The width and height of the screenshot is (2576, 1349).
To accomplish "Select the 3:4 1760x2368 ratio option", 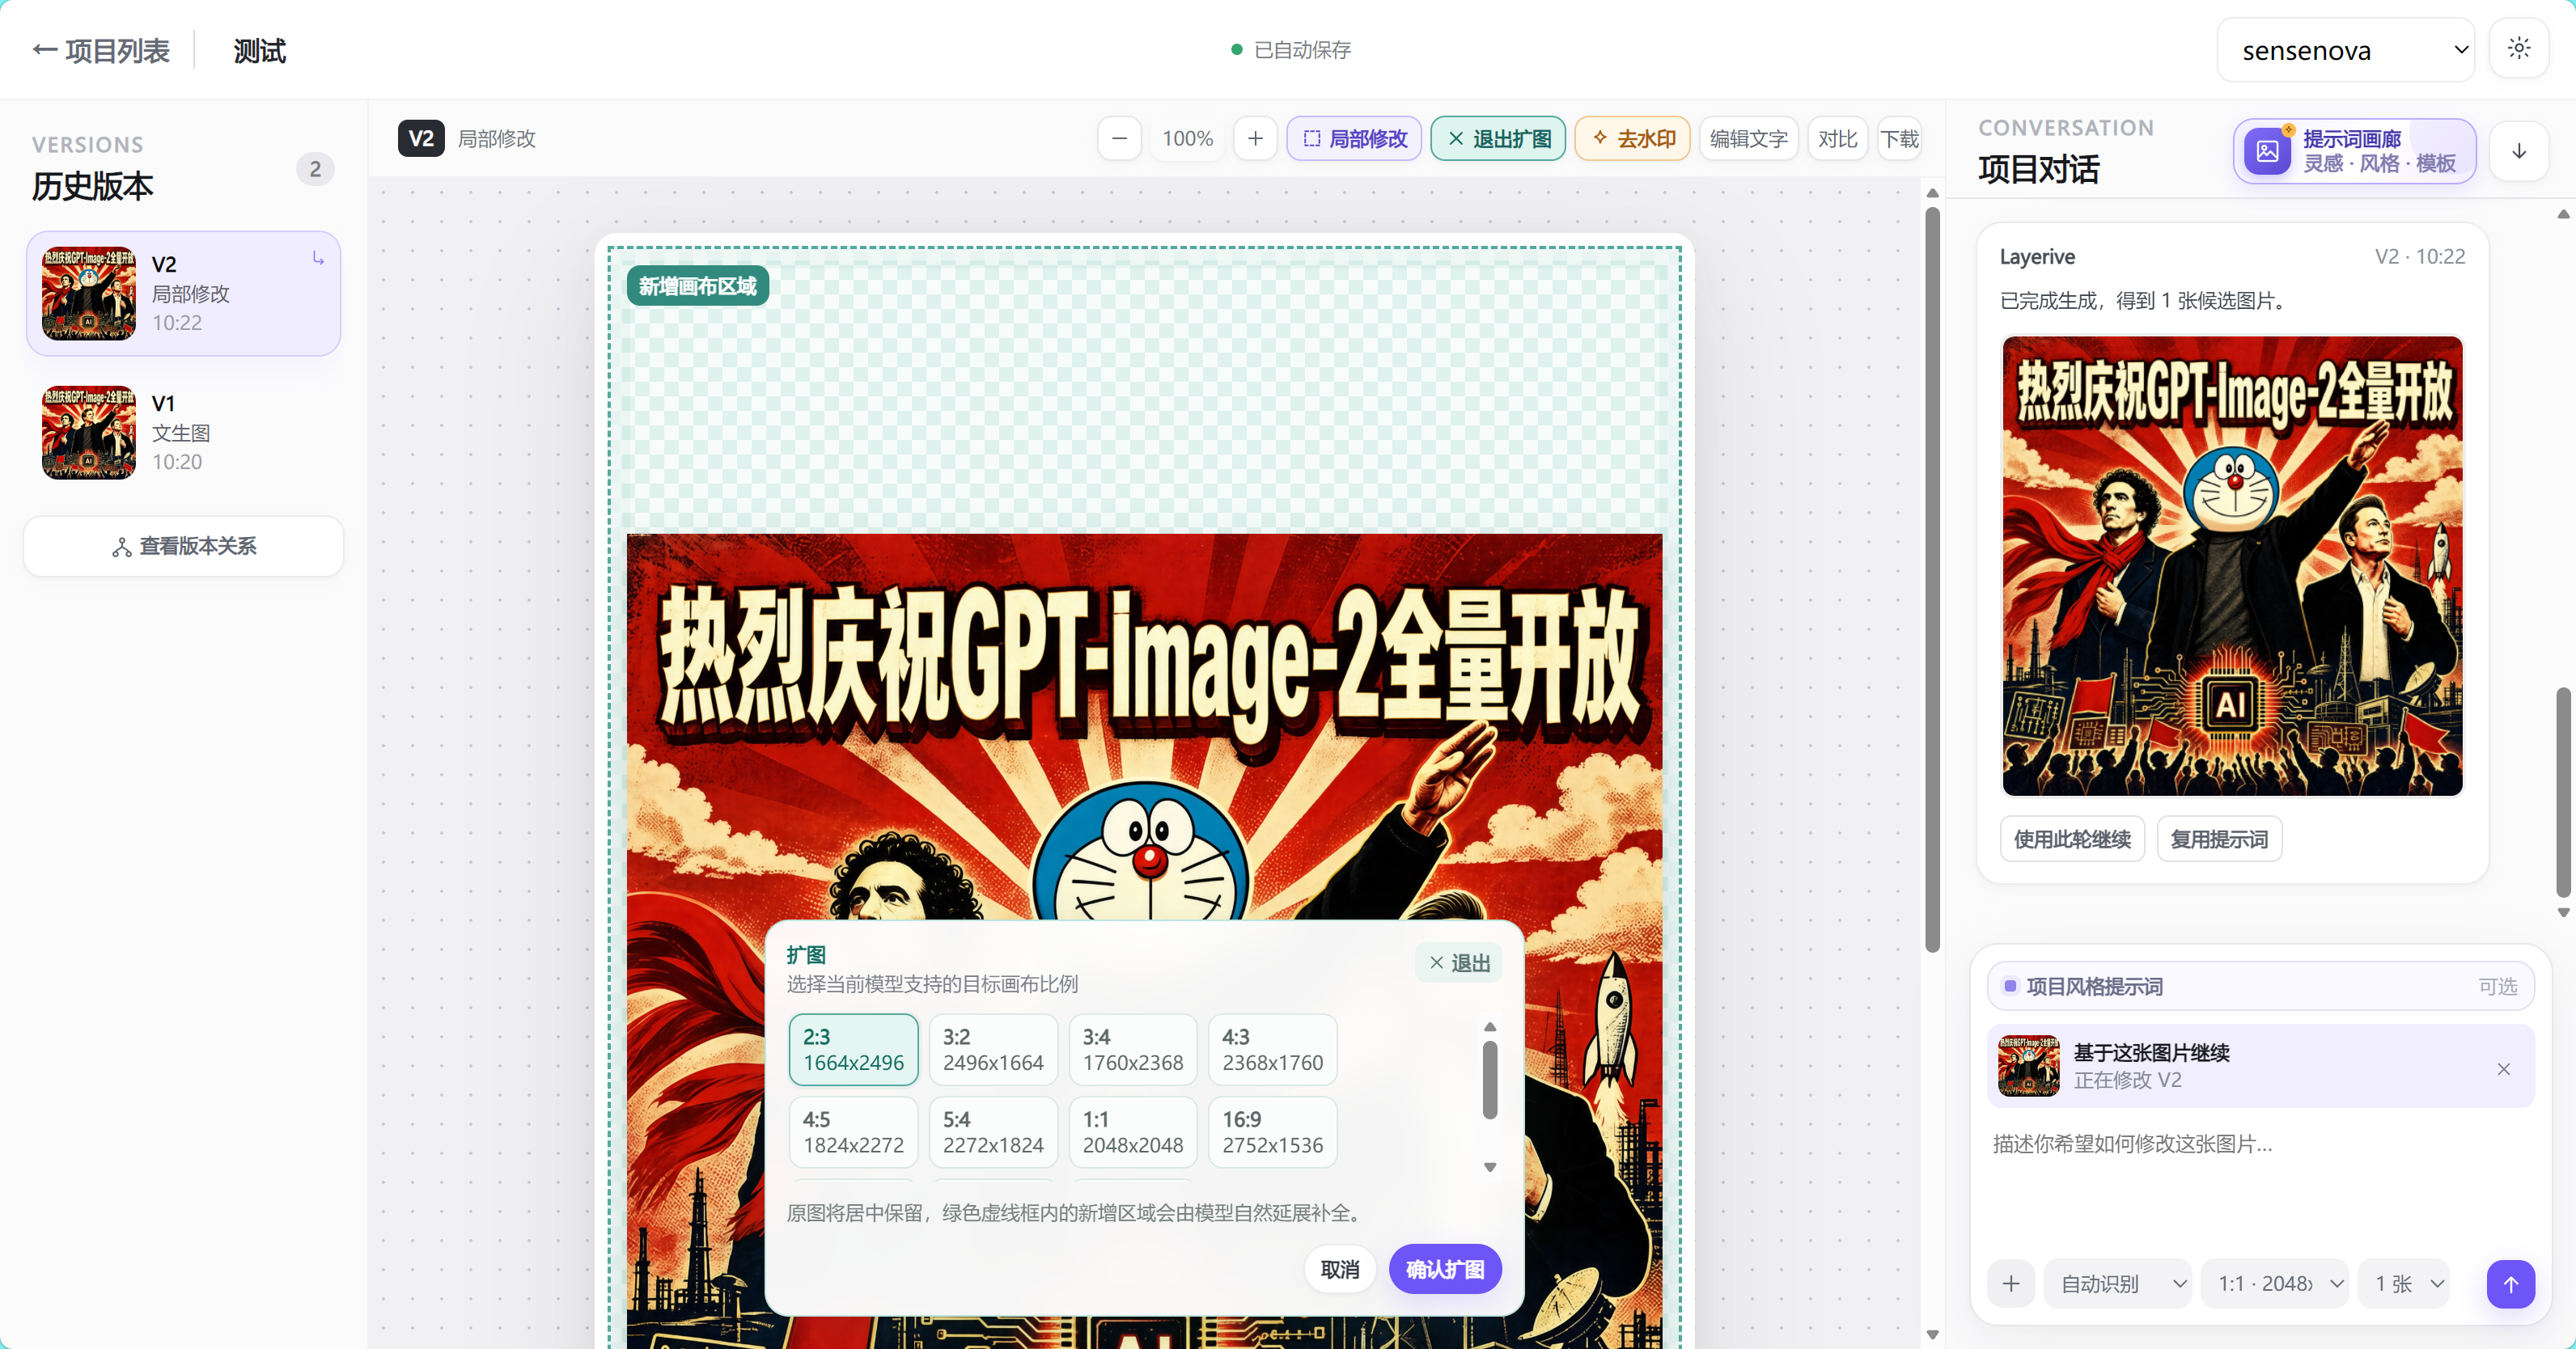I will 1132,1049.
